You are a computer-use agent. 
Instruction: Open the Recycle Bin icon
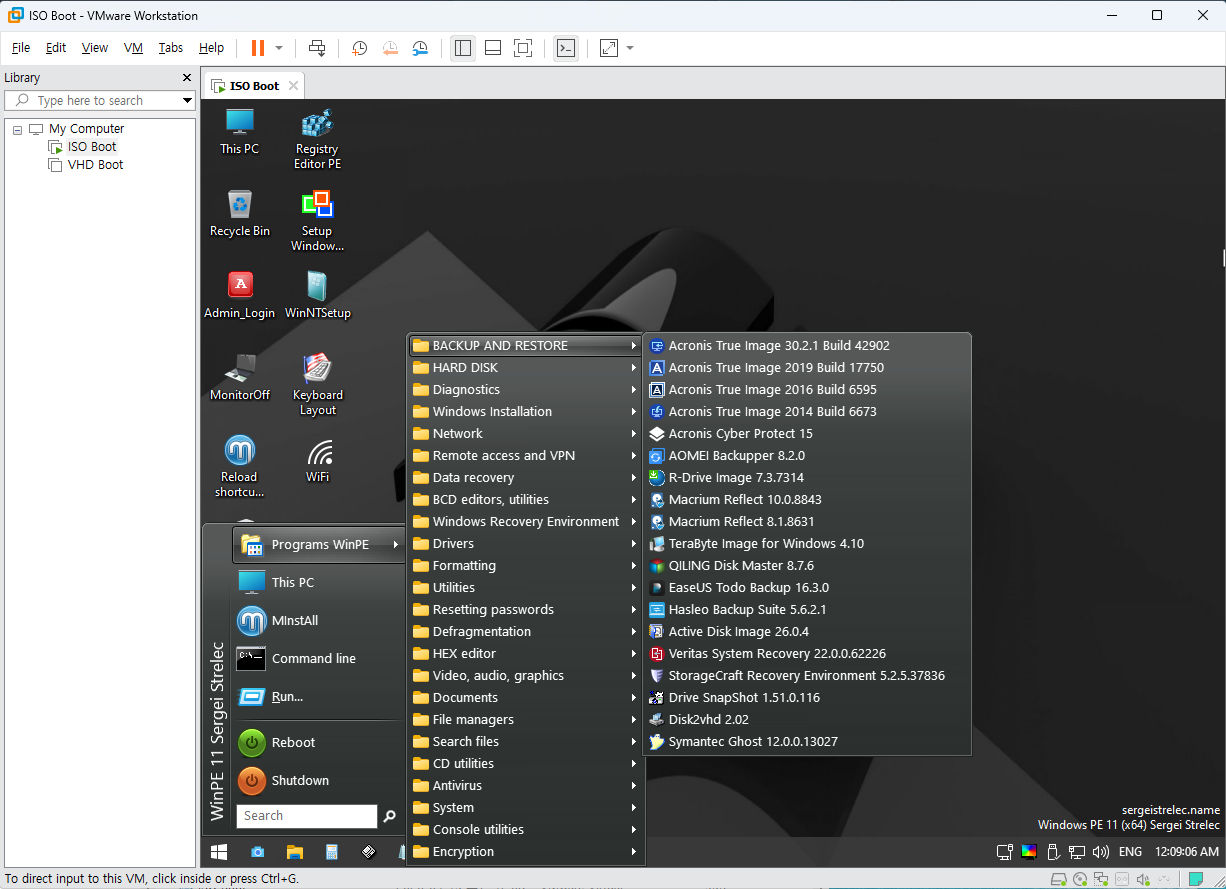point(239,213)
